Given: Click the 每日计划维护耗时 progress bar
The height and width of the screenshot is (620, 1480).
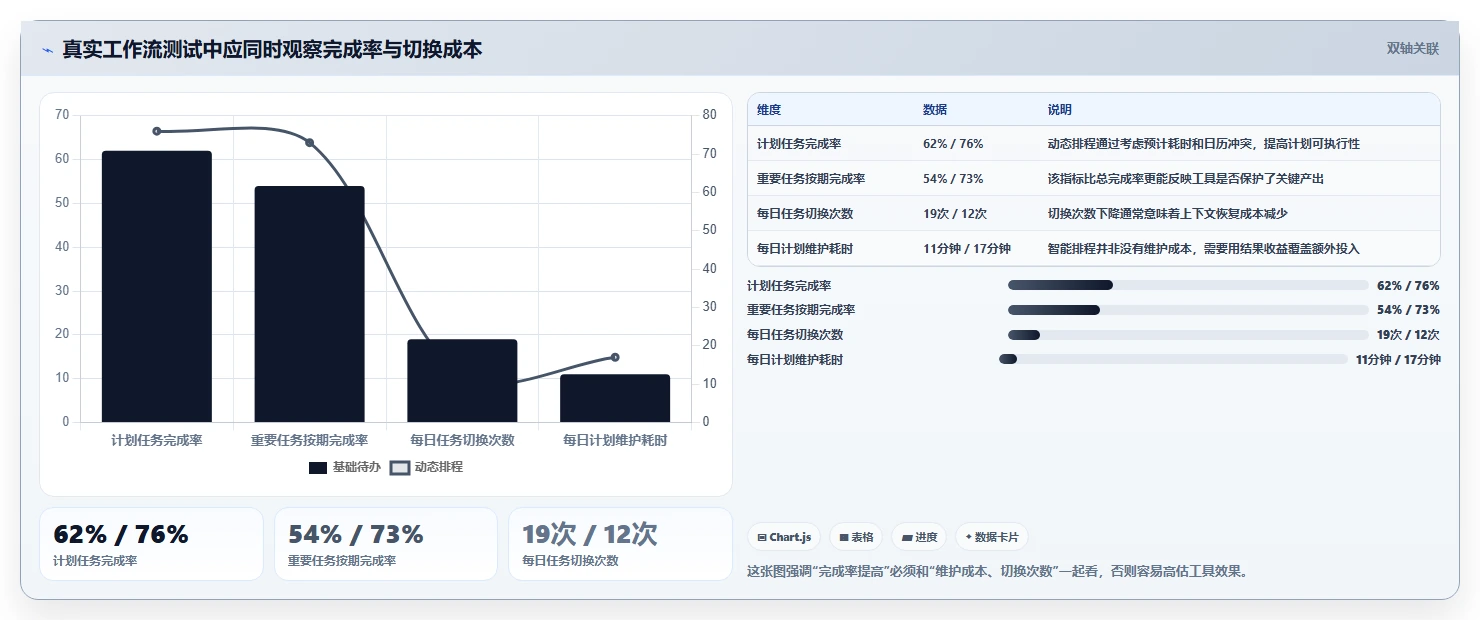Looking at the screenshot, I should coord(1173,359).
